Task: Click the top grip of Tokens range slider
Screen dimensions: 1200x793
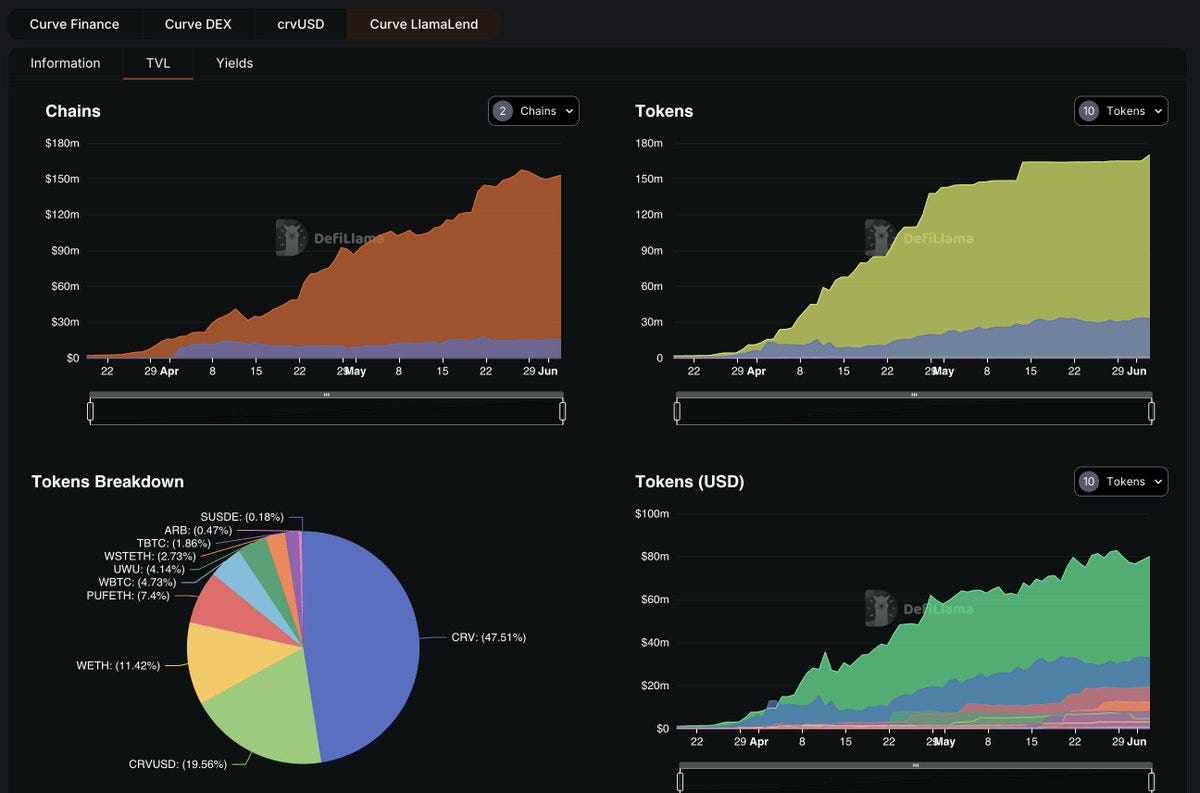Action: pos(914,395)
